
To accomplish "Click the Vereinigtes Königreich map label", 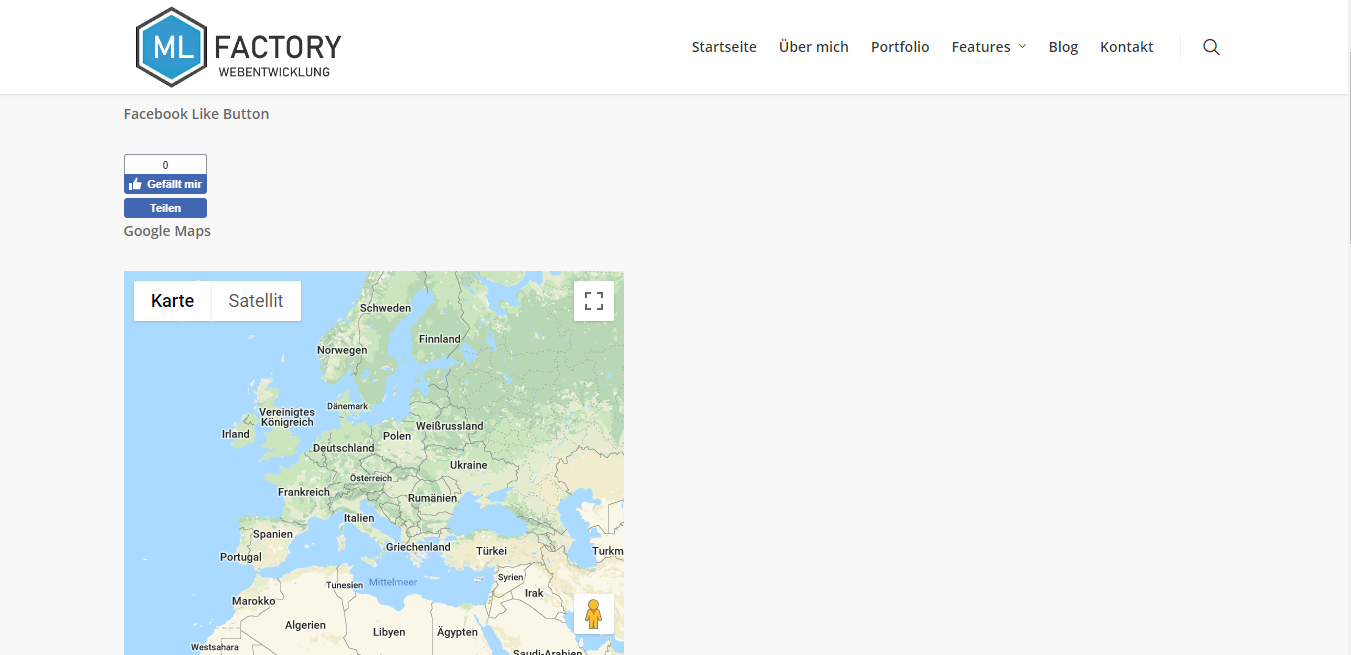I will pos(287,417).
